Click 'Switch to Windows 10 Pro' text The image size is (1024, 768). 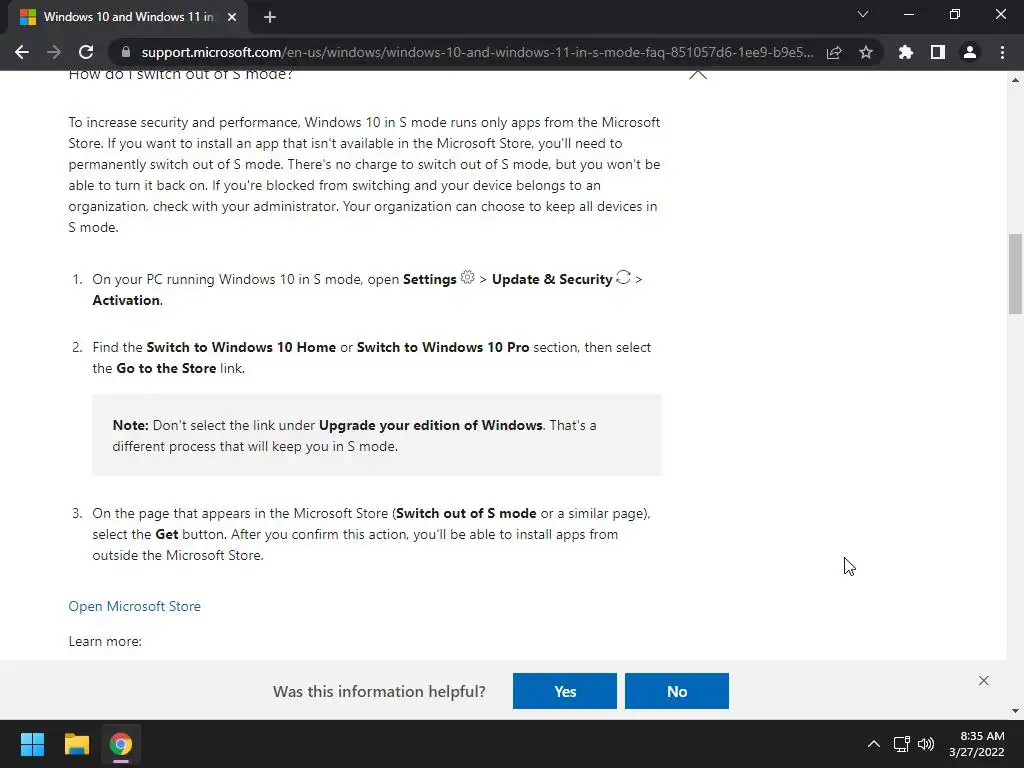(x=443, y=347)
